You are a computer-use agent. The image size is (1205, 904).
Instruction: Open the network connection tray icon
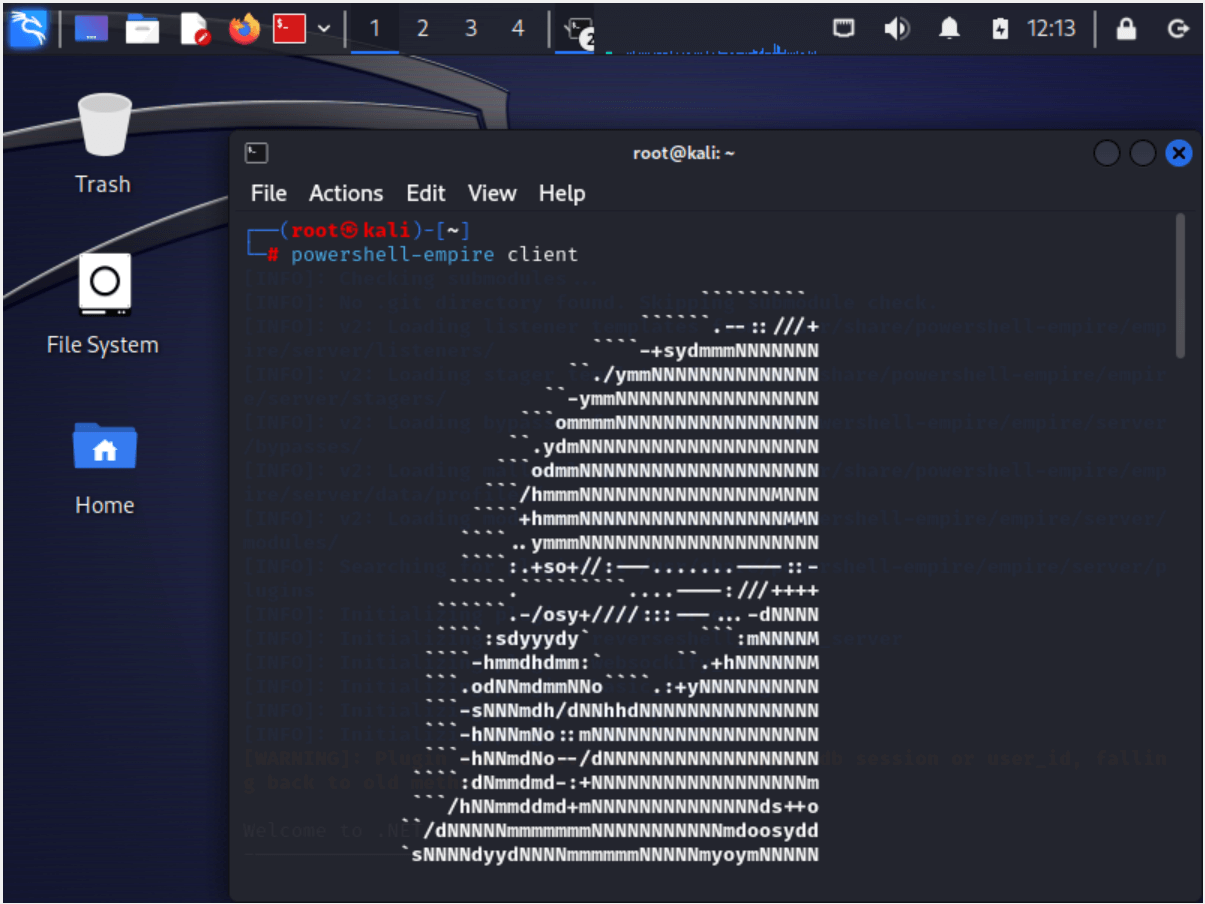click(843, 29)
